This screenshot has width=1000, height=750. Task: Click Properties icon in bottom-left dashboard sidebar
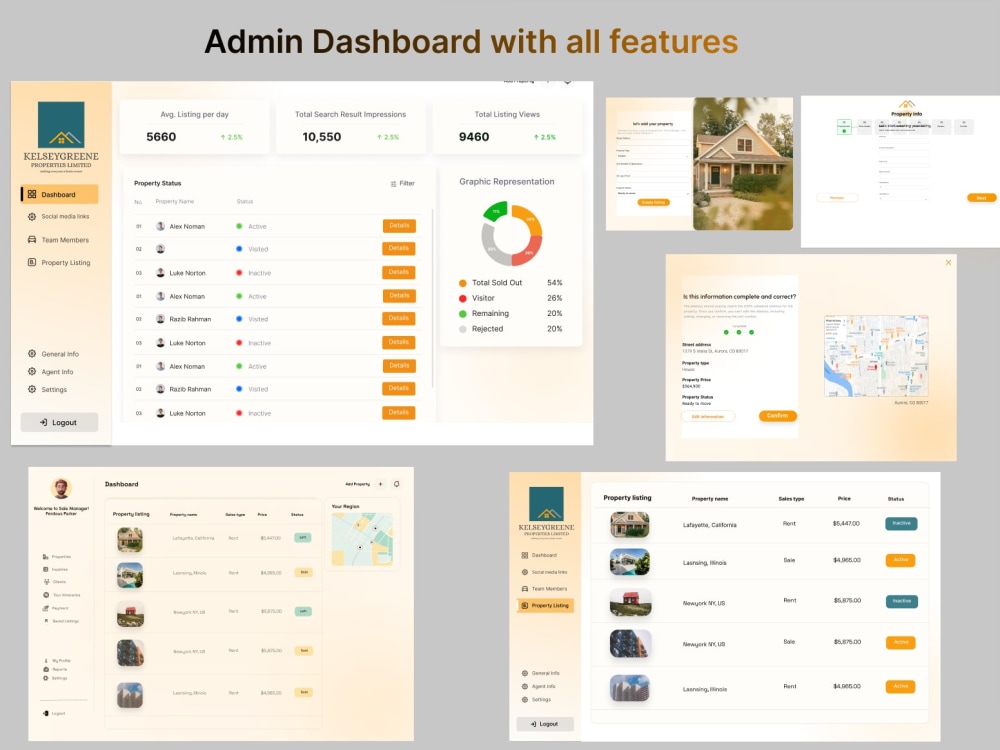[x=45, y=557]
